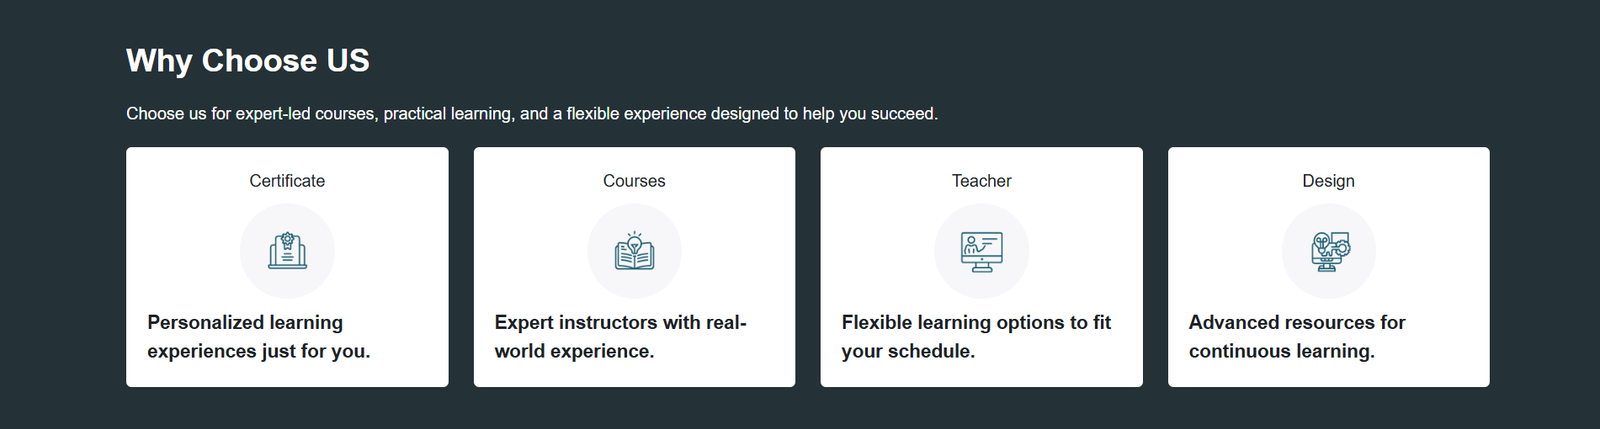Select the Certificate card title
1600x429 pixels.
click(x=287, y=181)
